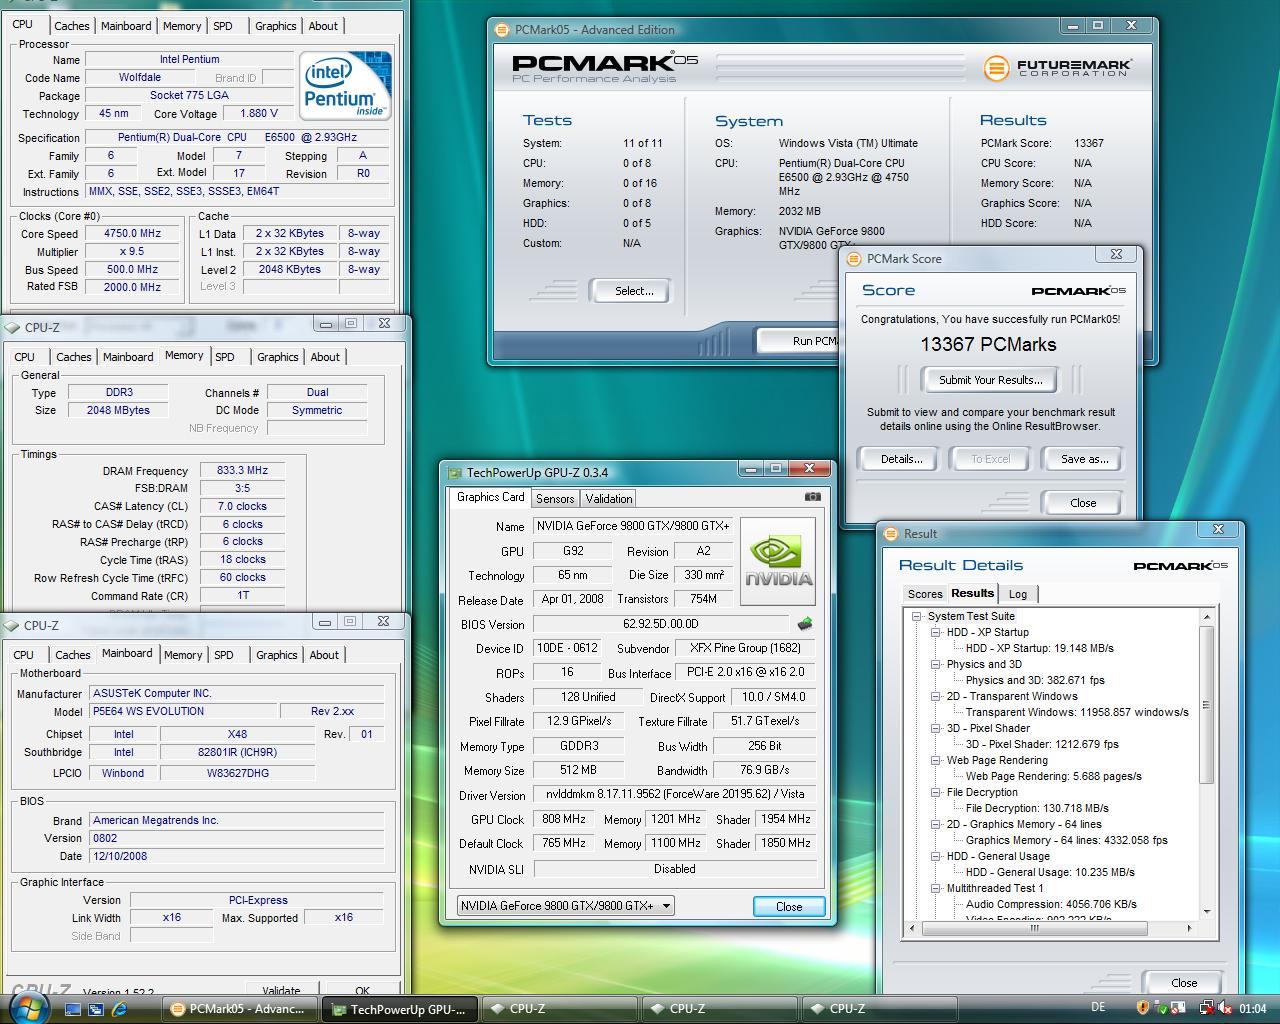Switch to TechPowerUp GPU-Z taskbar button
Screen dimensions: 1280x1024
401,1009
